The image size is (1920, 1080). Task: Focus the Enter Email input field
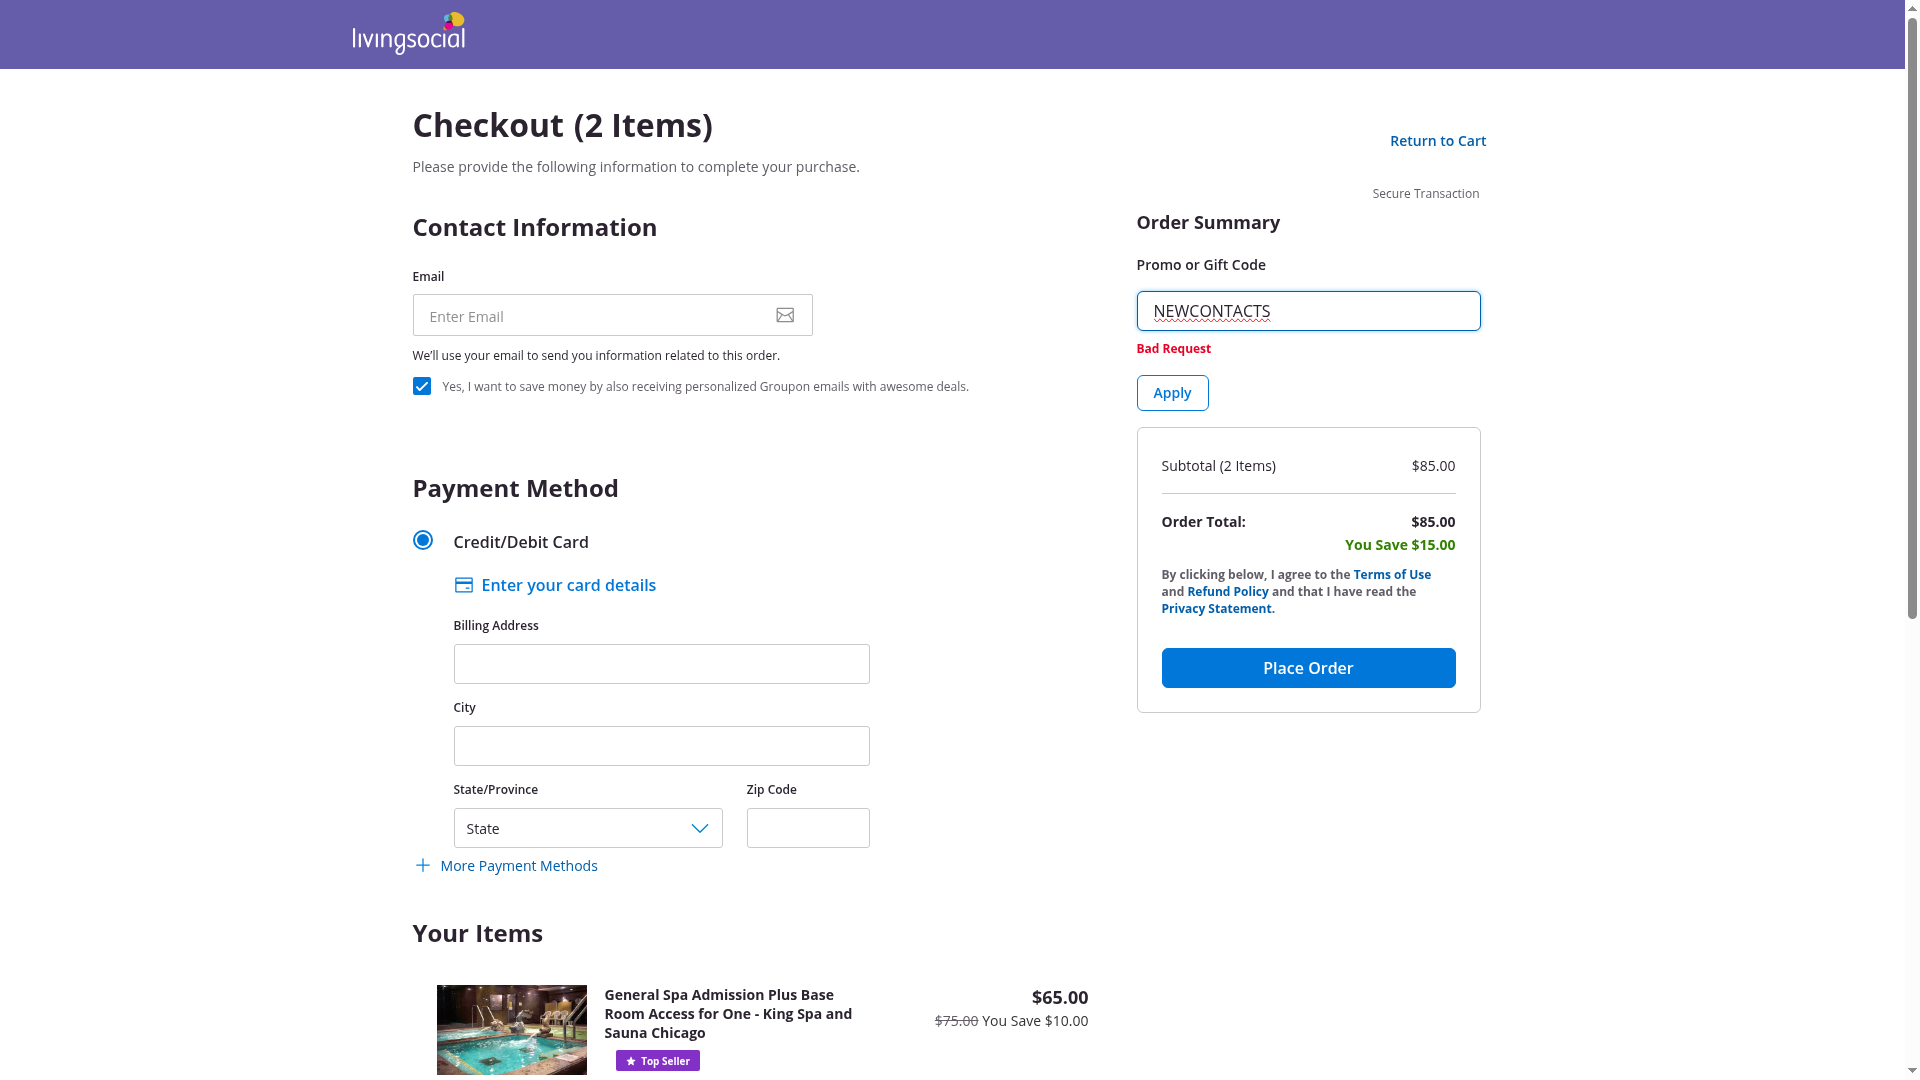point(612,315)
